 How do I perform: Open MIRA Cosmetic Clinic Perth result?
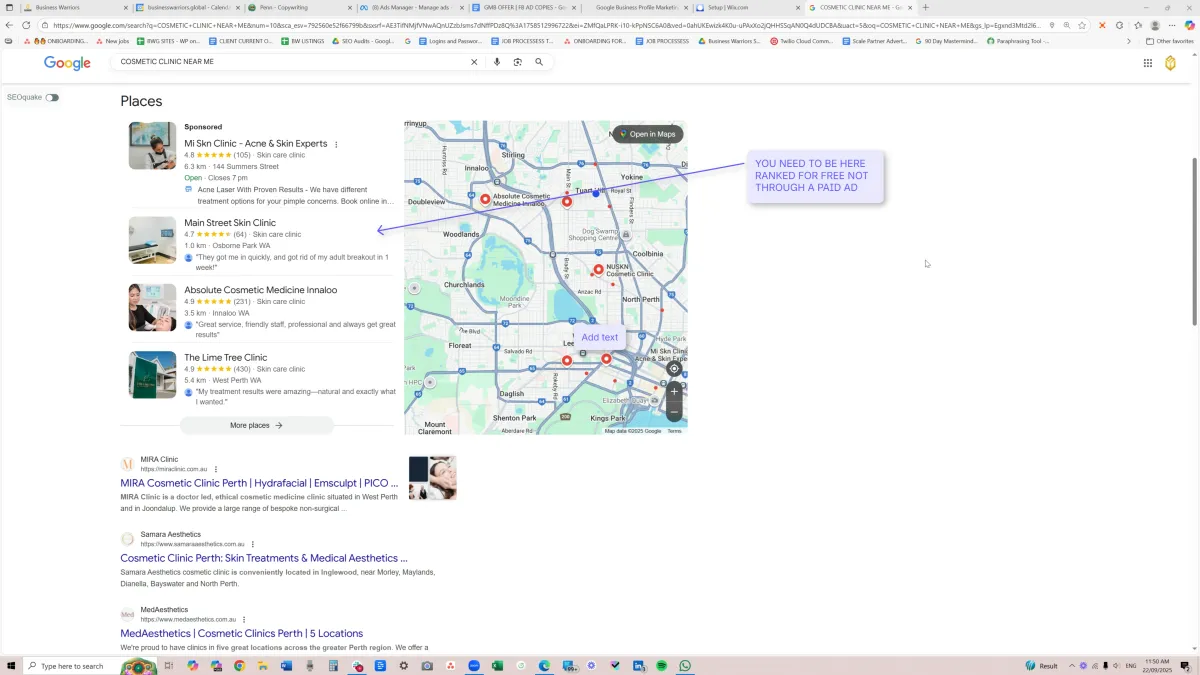pos(259,483)
